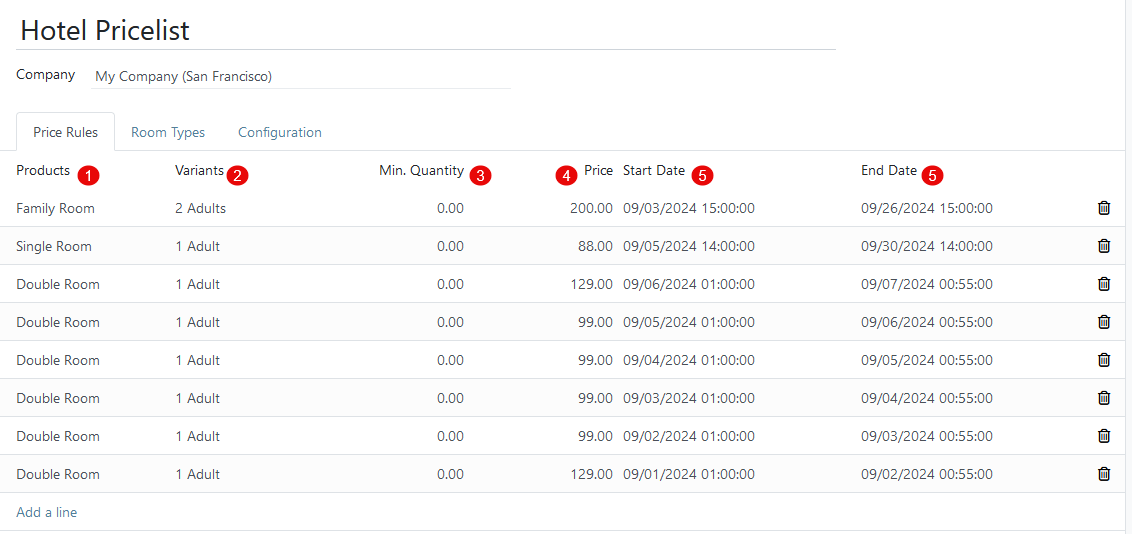Screen dimensions: 1132x534
Task: Delete Double Room rule starting 09/01/2024
Action: (1104, 474)
